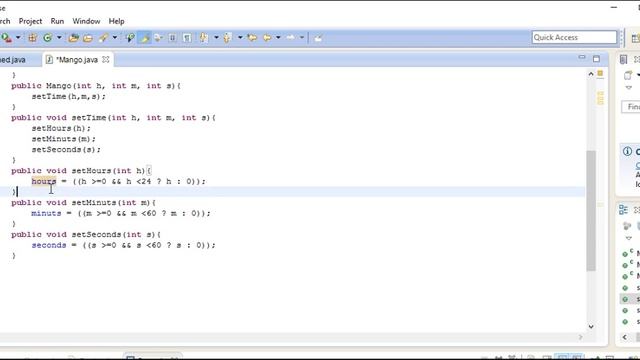640x360 pixels.
Task: Switch to the Mango.java editor tab
Action: tap(77, 60)
